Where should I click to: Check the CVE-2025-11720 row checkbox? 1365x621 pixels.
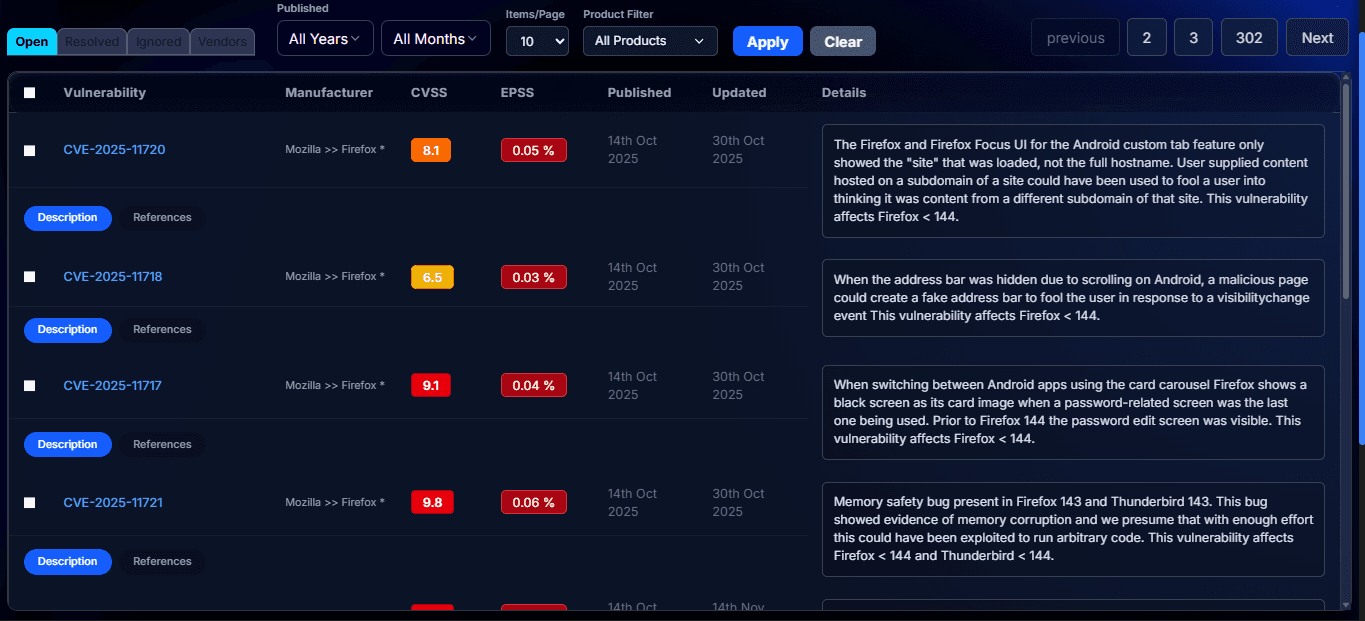pos(30,150)
